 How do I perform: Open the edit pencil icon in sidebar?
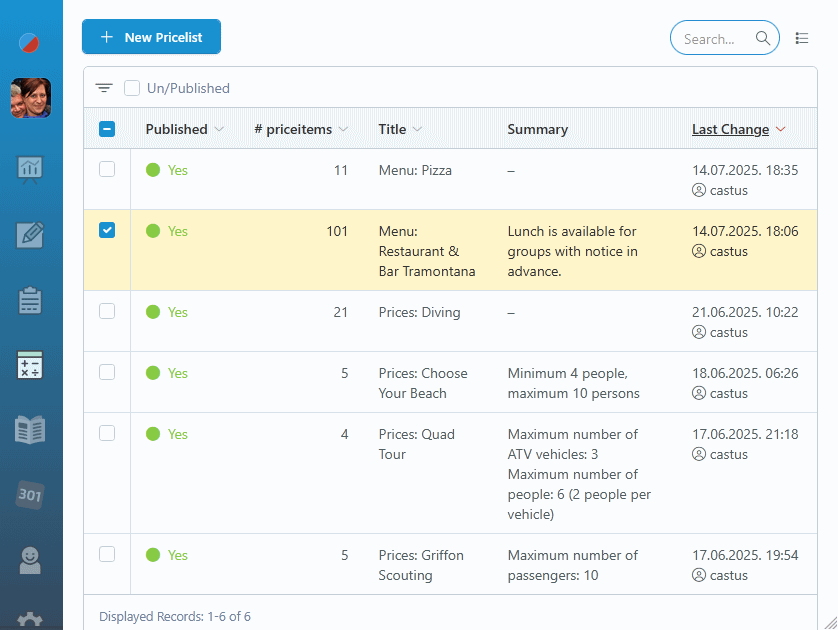click(31, 234)
